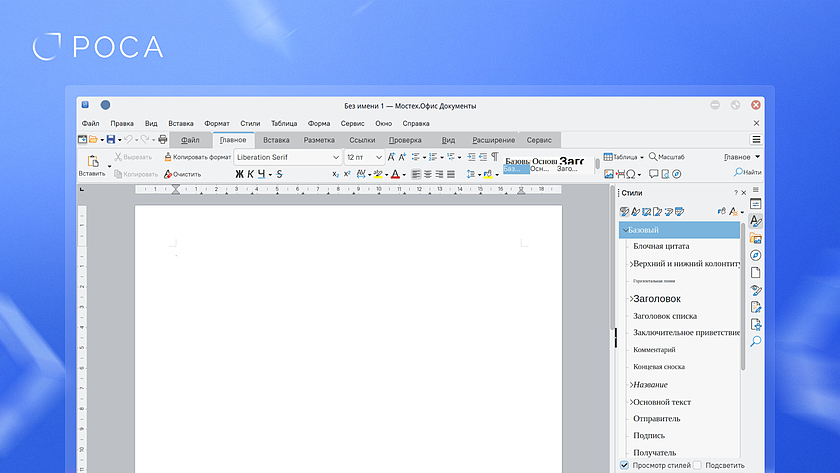Uncheck the "Просмотр стилей" checkbox

click(624, 465)
